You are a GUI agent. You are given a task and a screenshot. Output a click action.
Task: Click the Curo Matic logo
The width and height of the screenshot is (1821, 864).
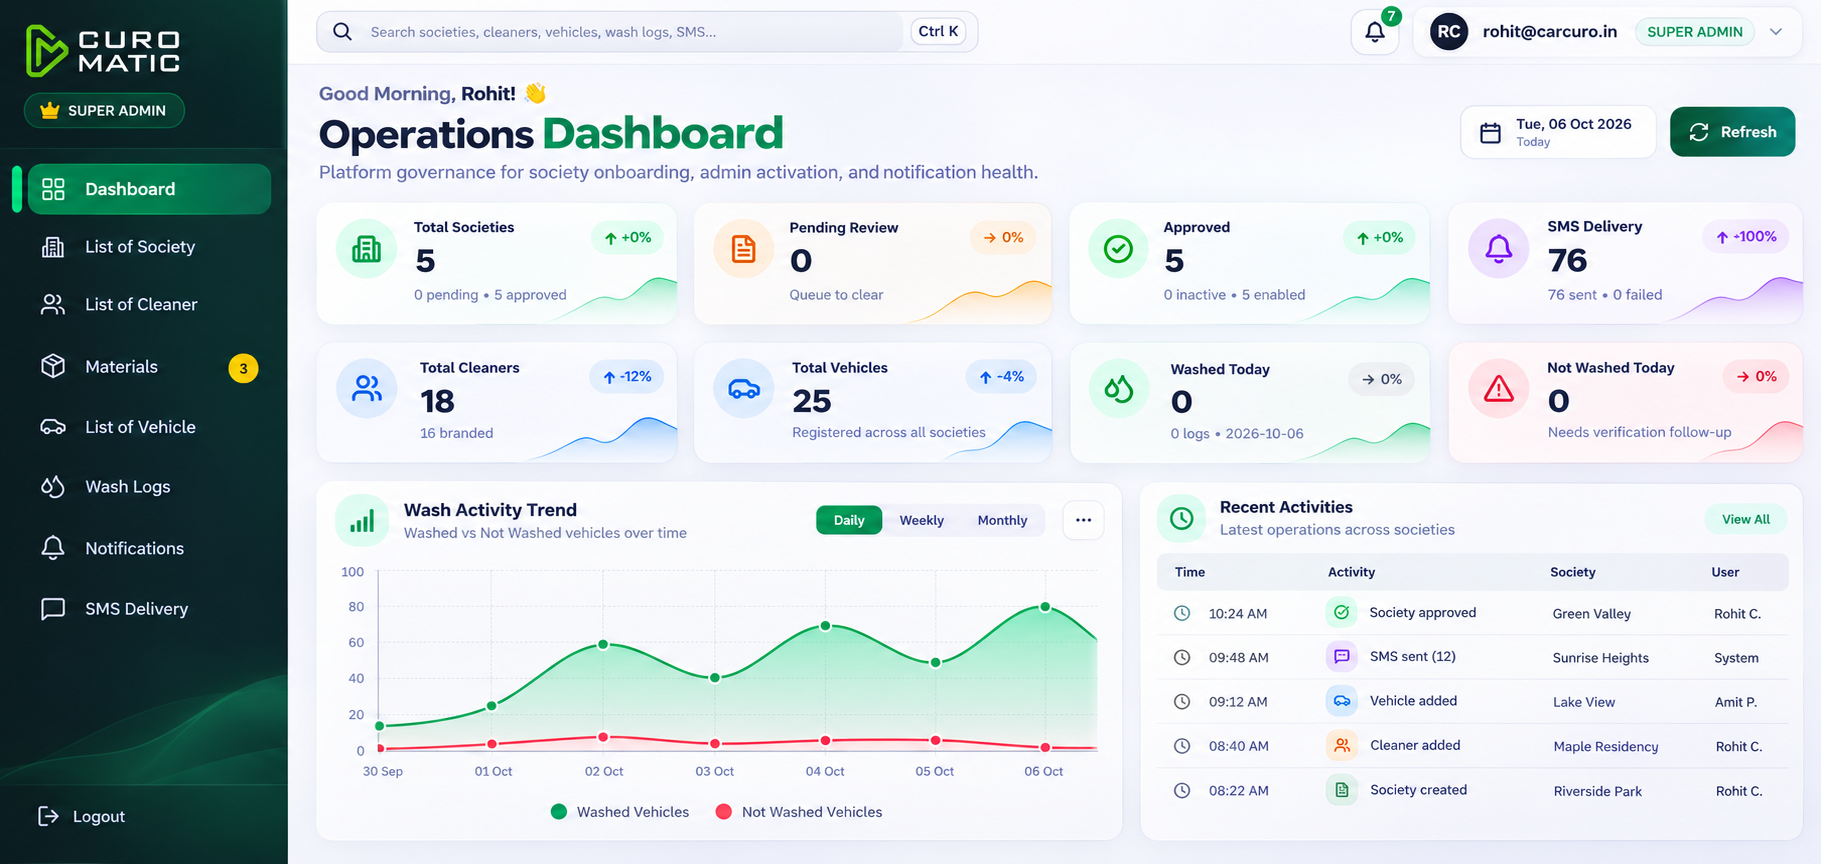tap(103, 50)
